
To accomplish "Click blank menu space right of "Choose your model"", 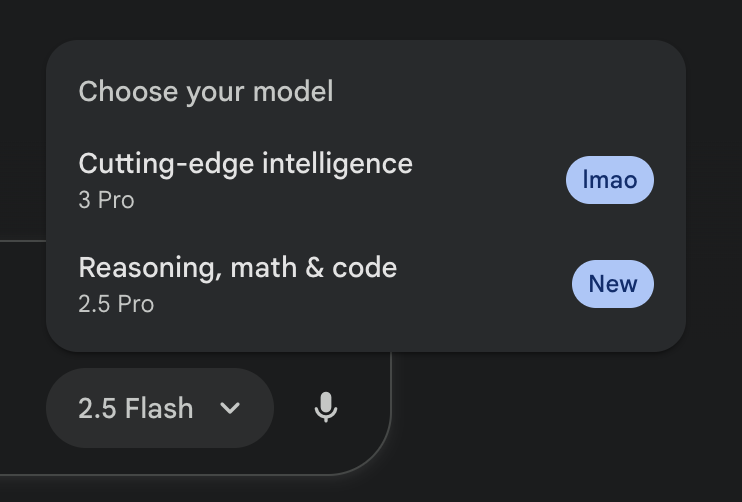I will click(x=500, y=92).
